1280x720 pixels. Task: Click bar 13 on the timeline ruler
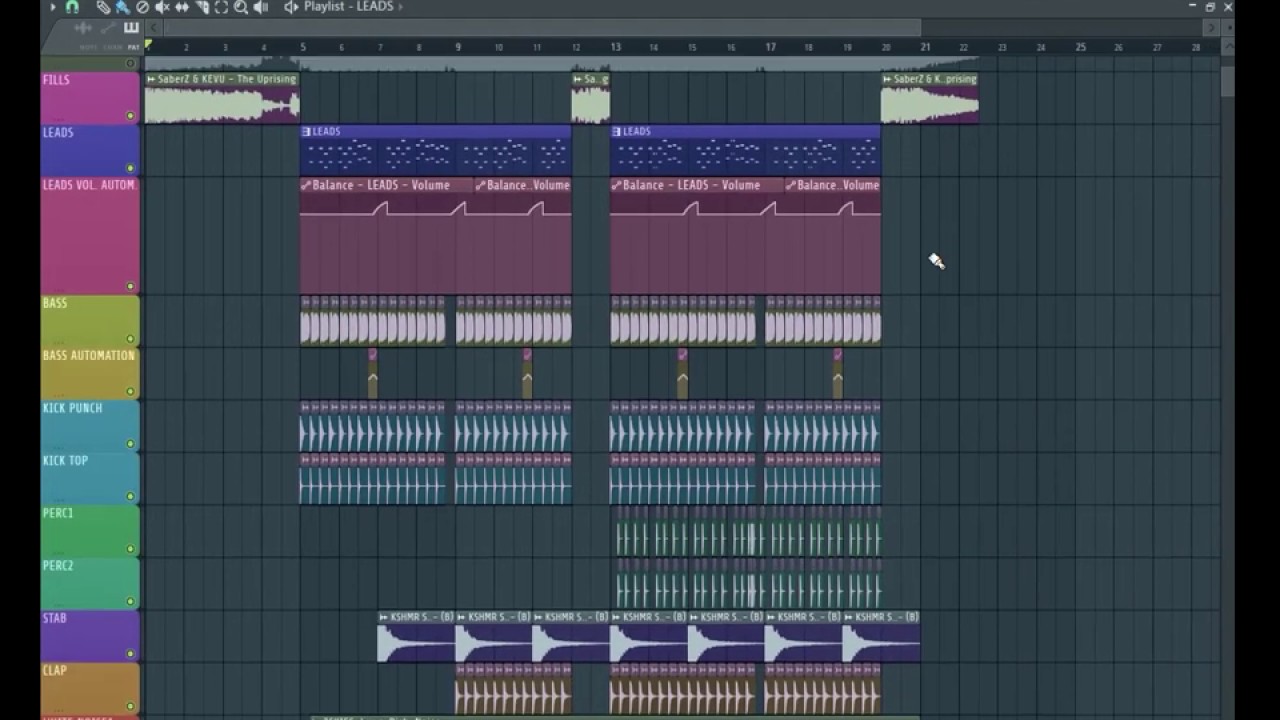tap(615, 47)
